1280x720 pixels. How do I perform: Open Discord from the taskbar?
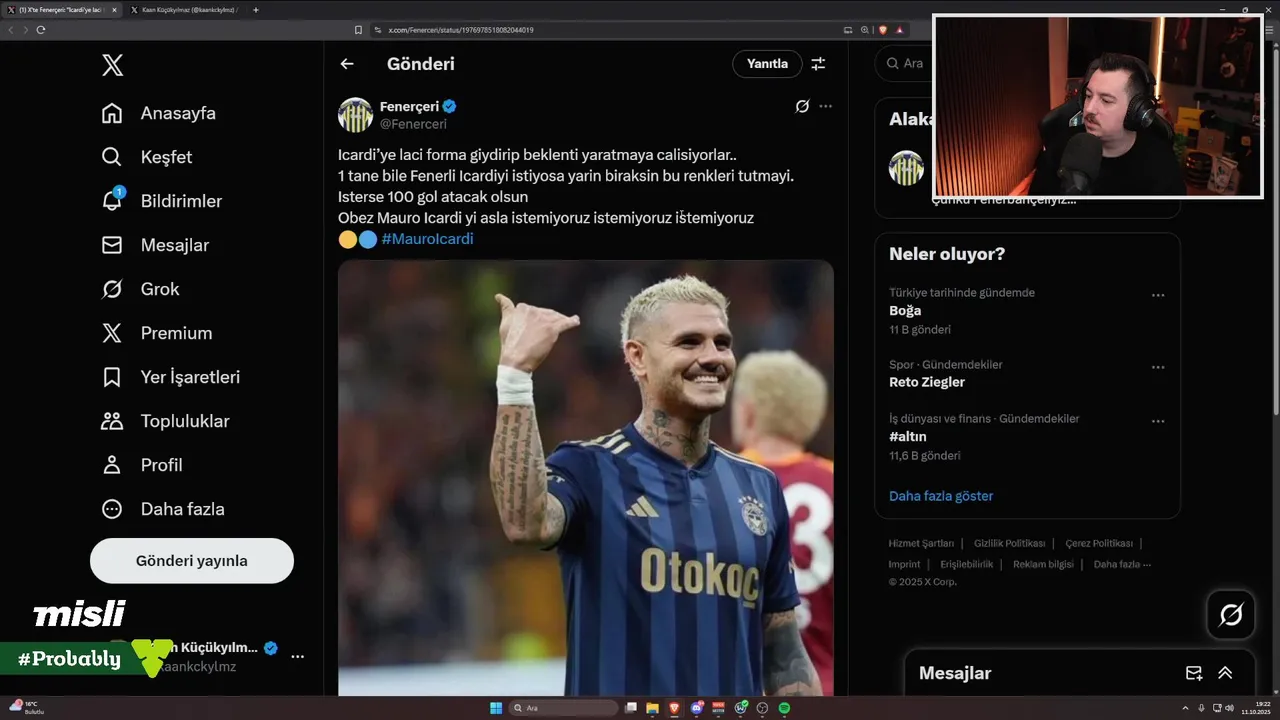pyautogui.click(x=696, y=708)
